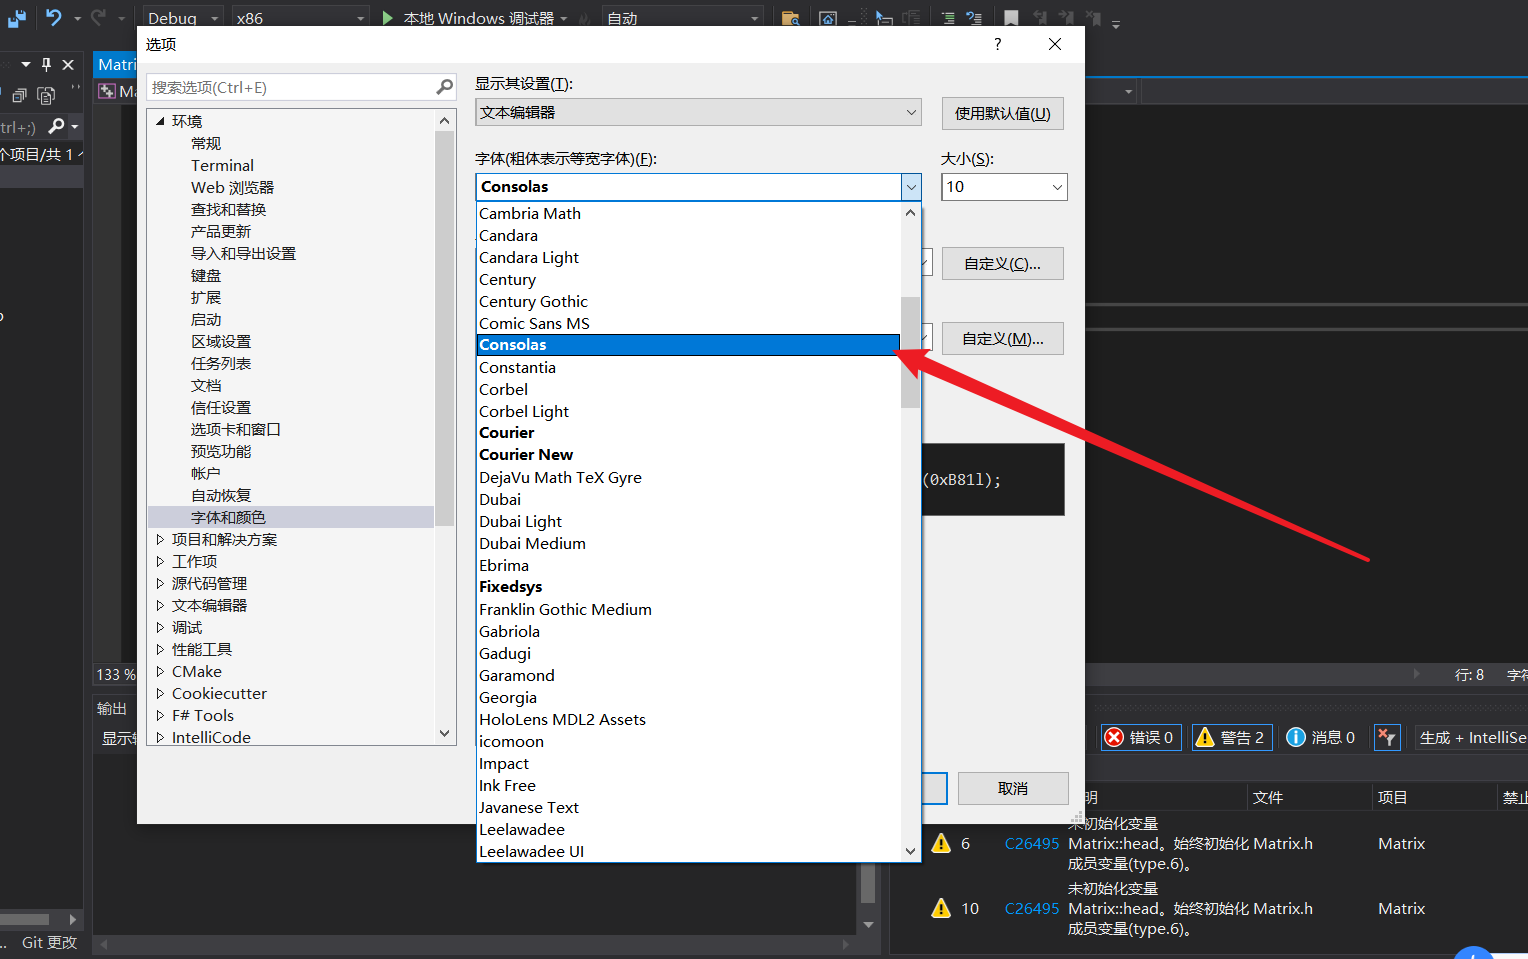Click the Undo icon in the toolbar
Screen dimensions: 1528x959
pos(54,17)
